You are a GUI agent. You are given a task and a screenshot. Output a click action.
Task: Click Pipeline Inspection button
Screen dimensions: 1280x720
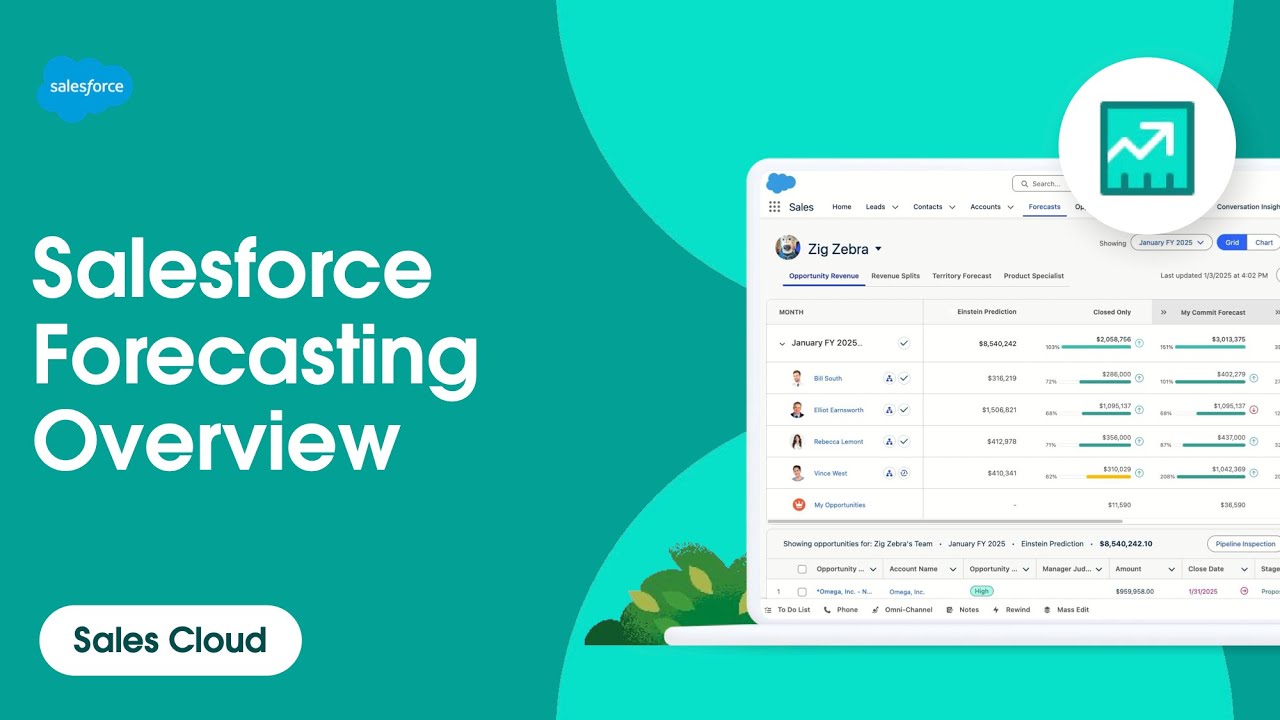(x=1245, y=544)
